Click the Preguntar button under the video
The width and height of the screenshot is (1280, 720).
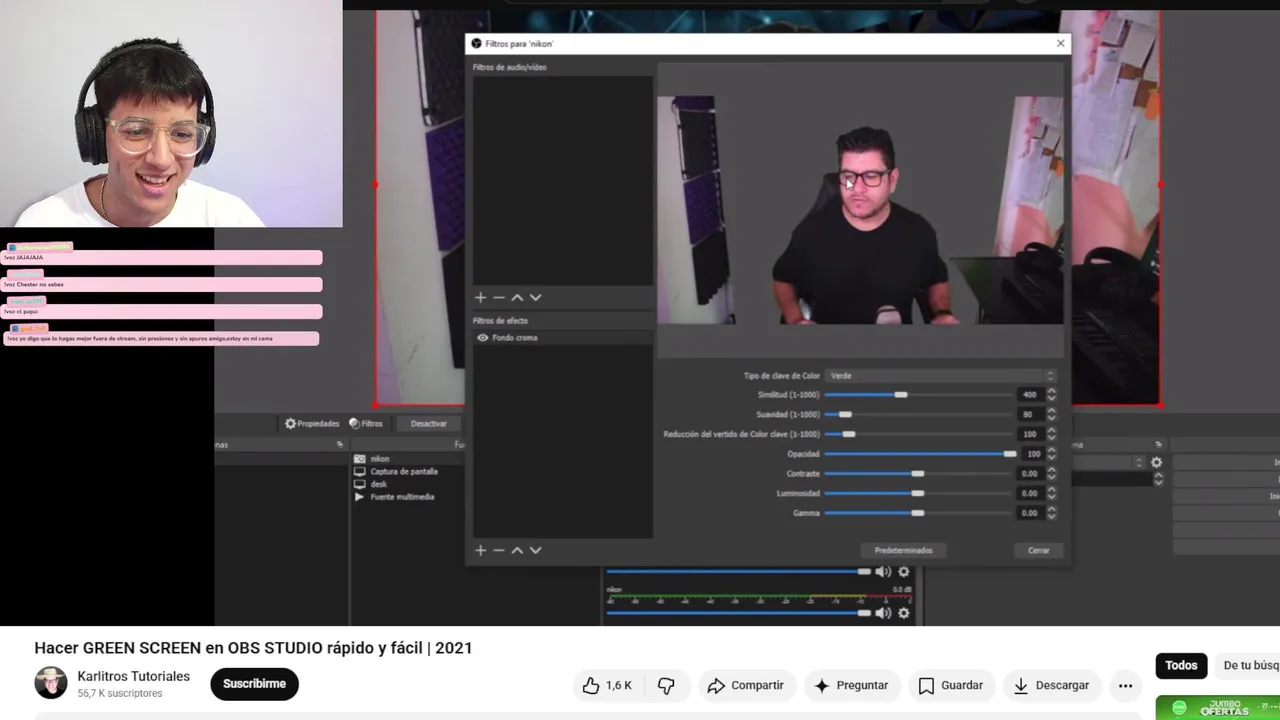[x=851, y=685]
